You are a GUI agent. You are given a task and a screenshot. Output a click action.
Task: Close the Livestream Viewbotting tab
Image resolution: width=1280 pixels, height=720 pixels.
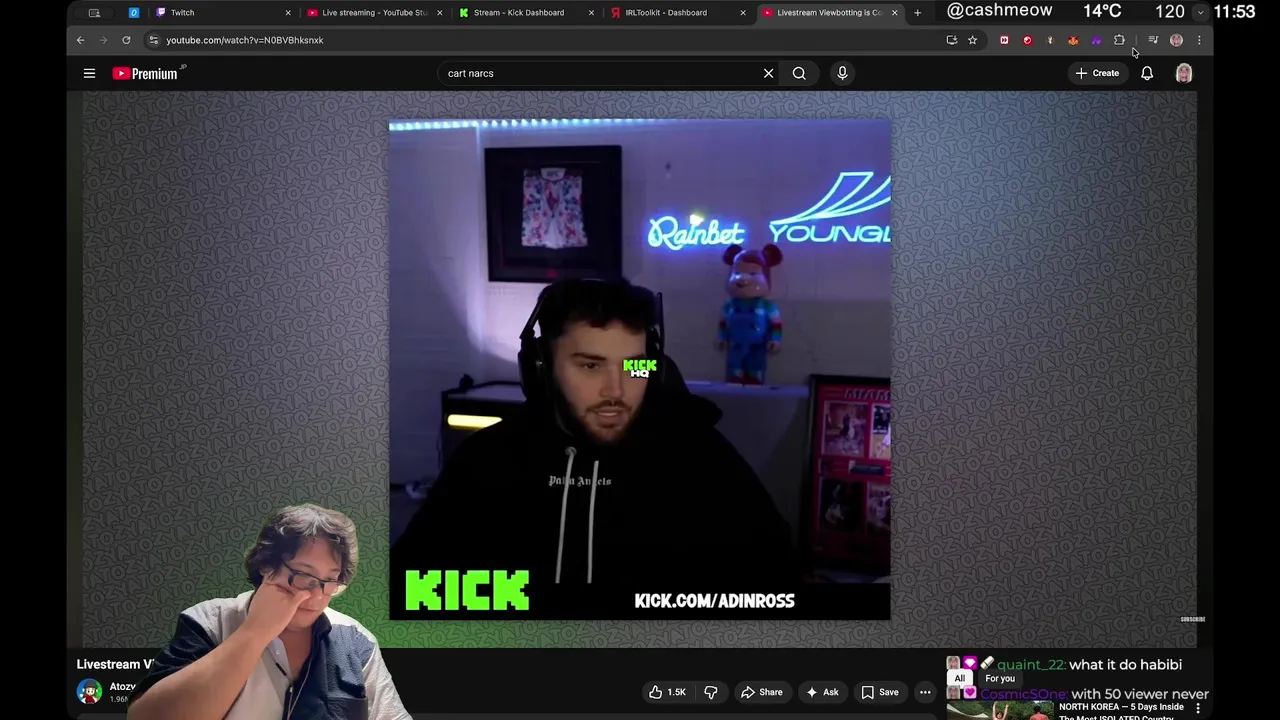pos(894,13)
